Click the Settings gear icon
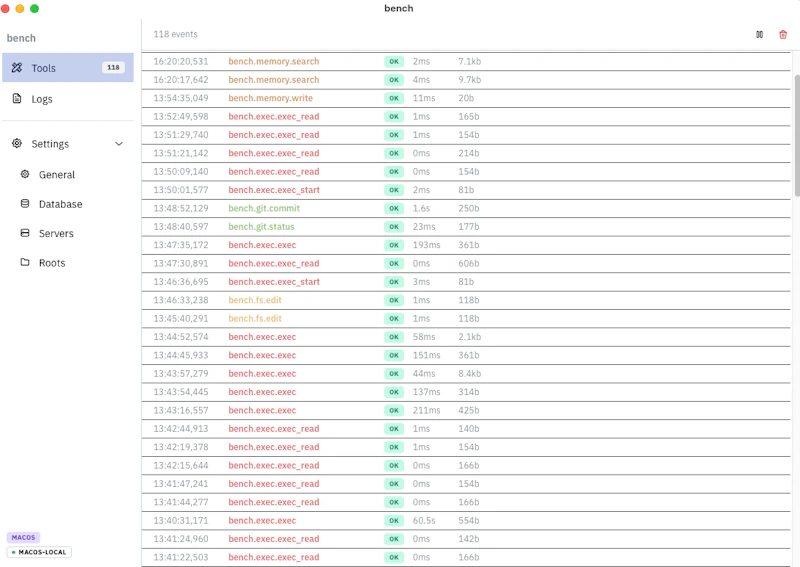Image resolution: width=800 pixels, height=567 pixels. click(x=17, y=143)
